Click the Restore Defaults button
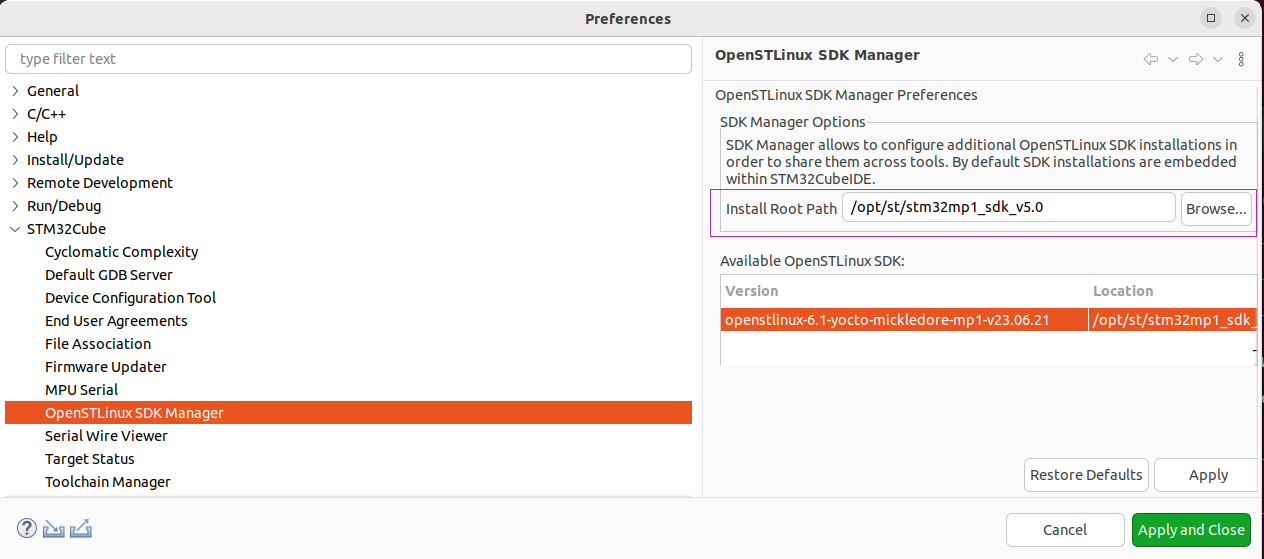Screen dimensions: 1264x559 (x=1086, y=475)
